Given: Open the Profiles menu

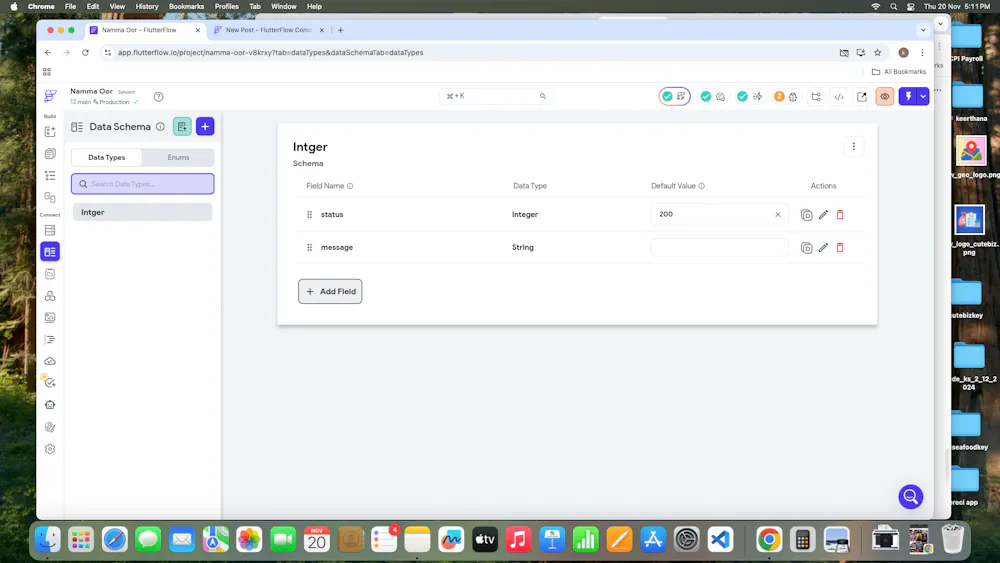Looking at the screenshot, I should tap(226, 6).
